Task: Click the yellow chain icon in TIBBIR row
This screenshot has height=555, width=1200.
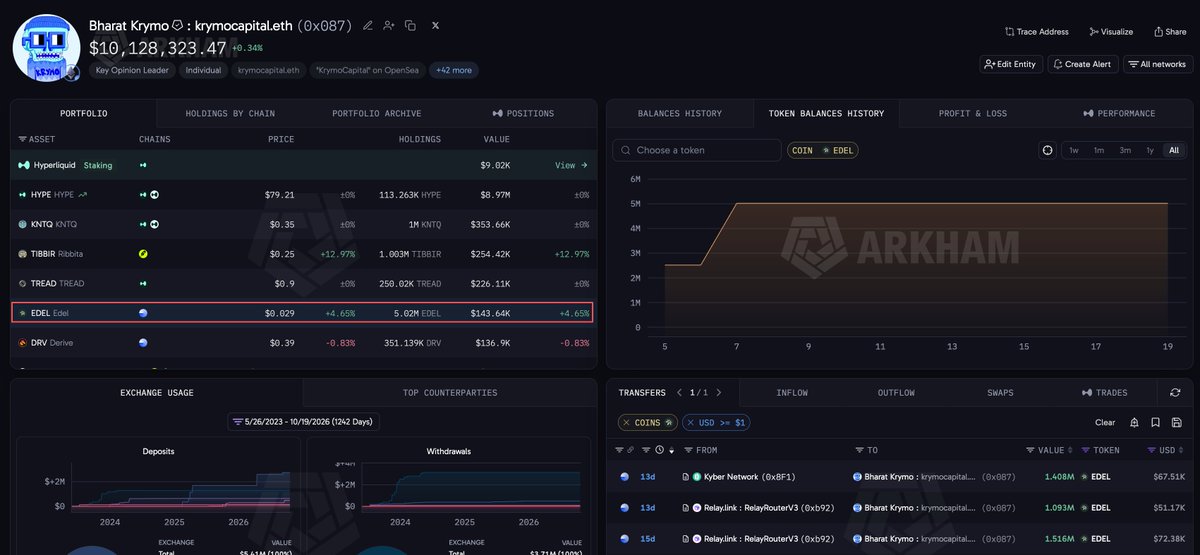Action: point(143,254)
